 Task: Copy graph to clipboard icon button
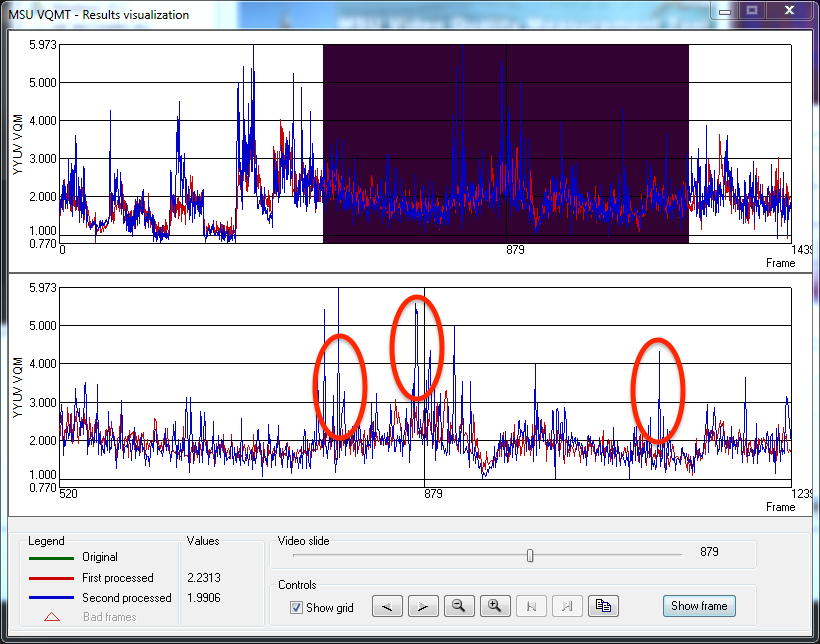click(x=603, y=606)
